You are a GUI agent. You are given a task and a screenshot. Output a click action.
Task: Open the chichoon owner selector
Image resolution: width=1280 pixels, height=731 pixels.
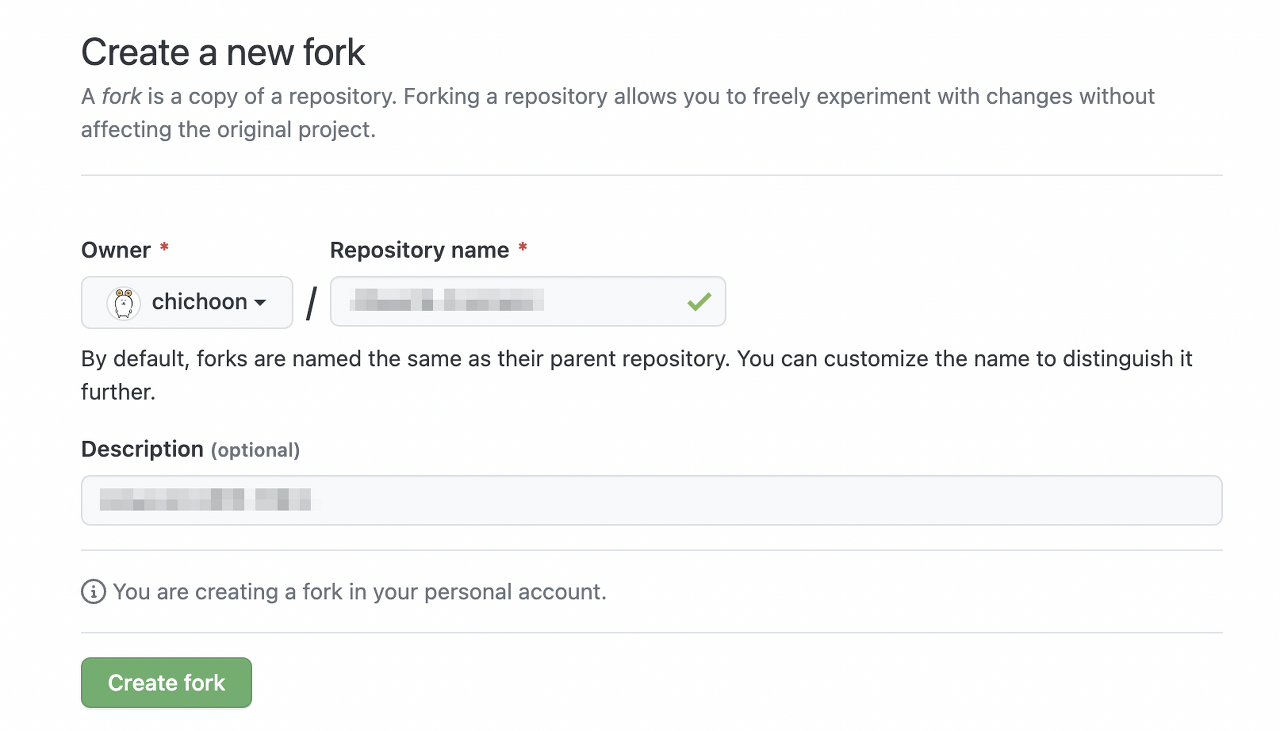(187, 302)
